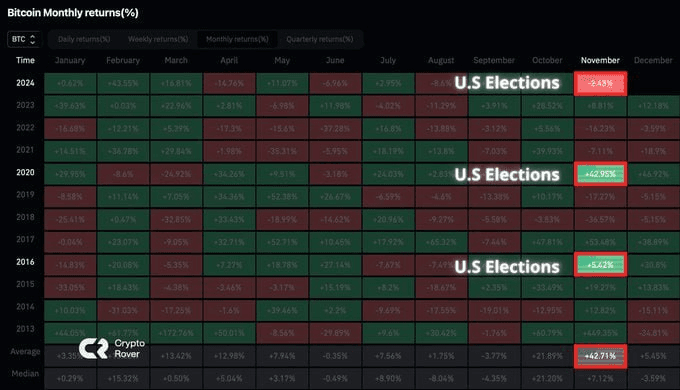Click the December column header
Viewport: 680px width, 390px height.
[x=653, y=60]
